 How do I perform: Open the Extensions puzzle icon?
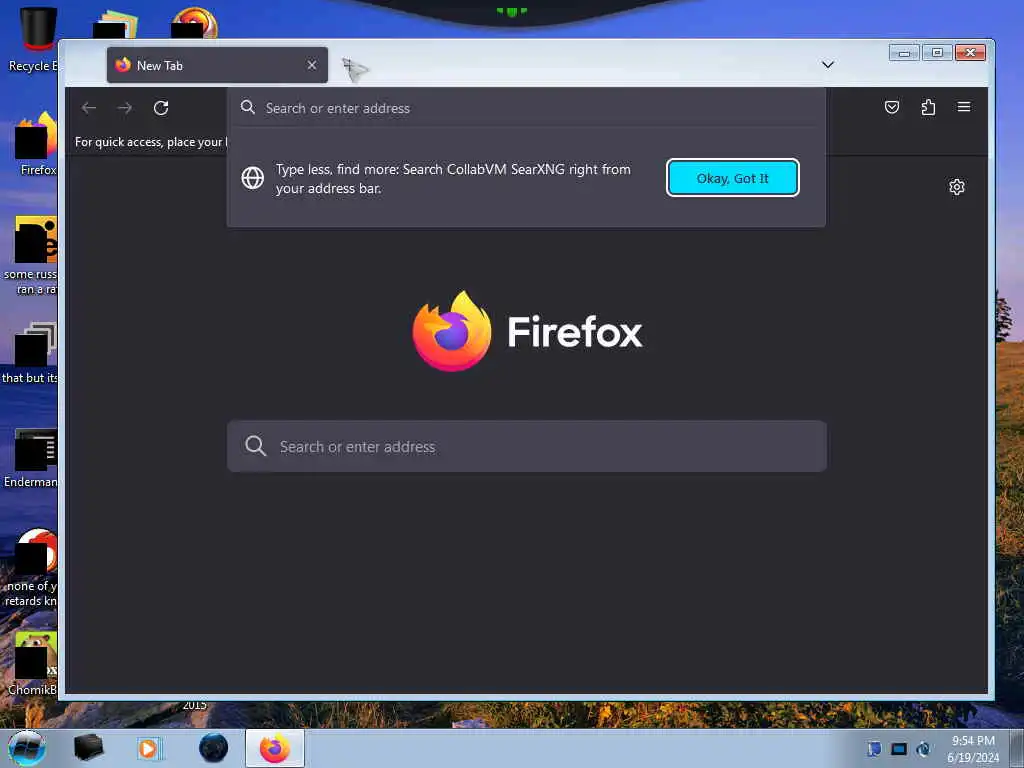pos(928,107)
